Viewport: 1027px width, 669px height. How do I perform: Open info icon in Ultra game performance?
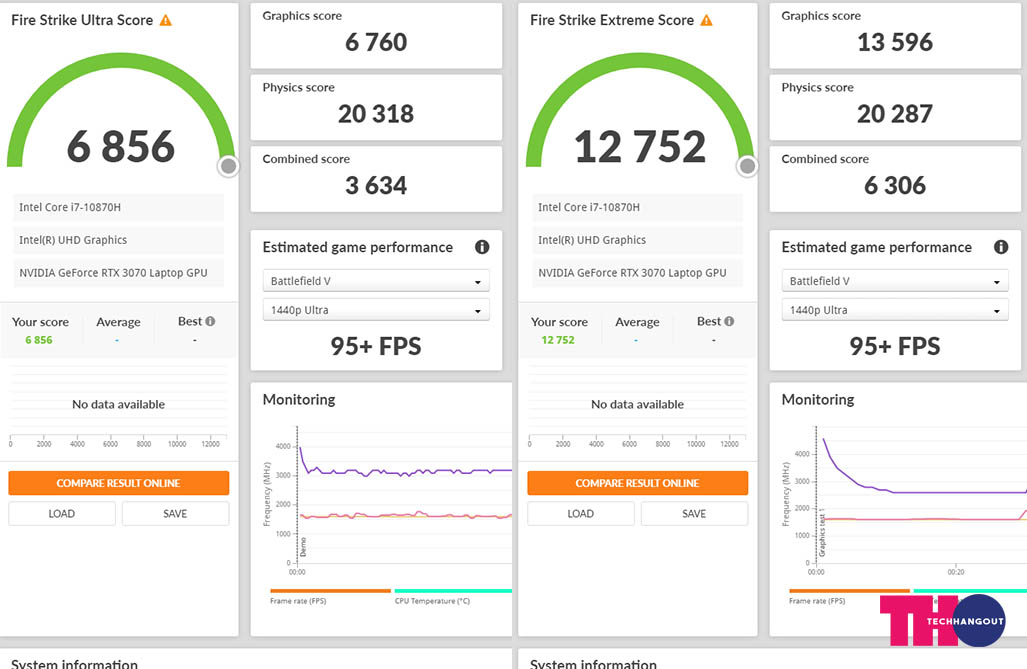(482, 247)
